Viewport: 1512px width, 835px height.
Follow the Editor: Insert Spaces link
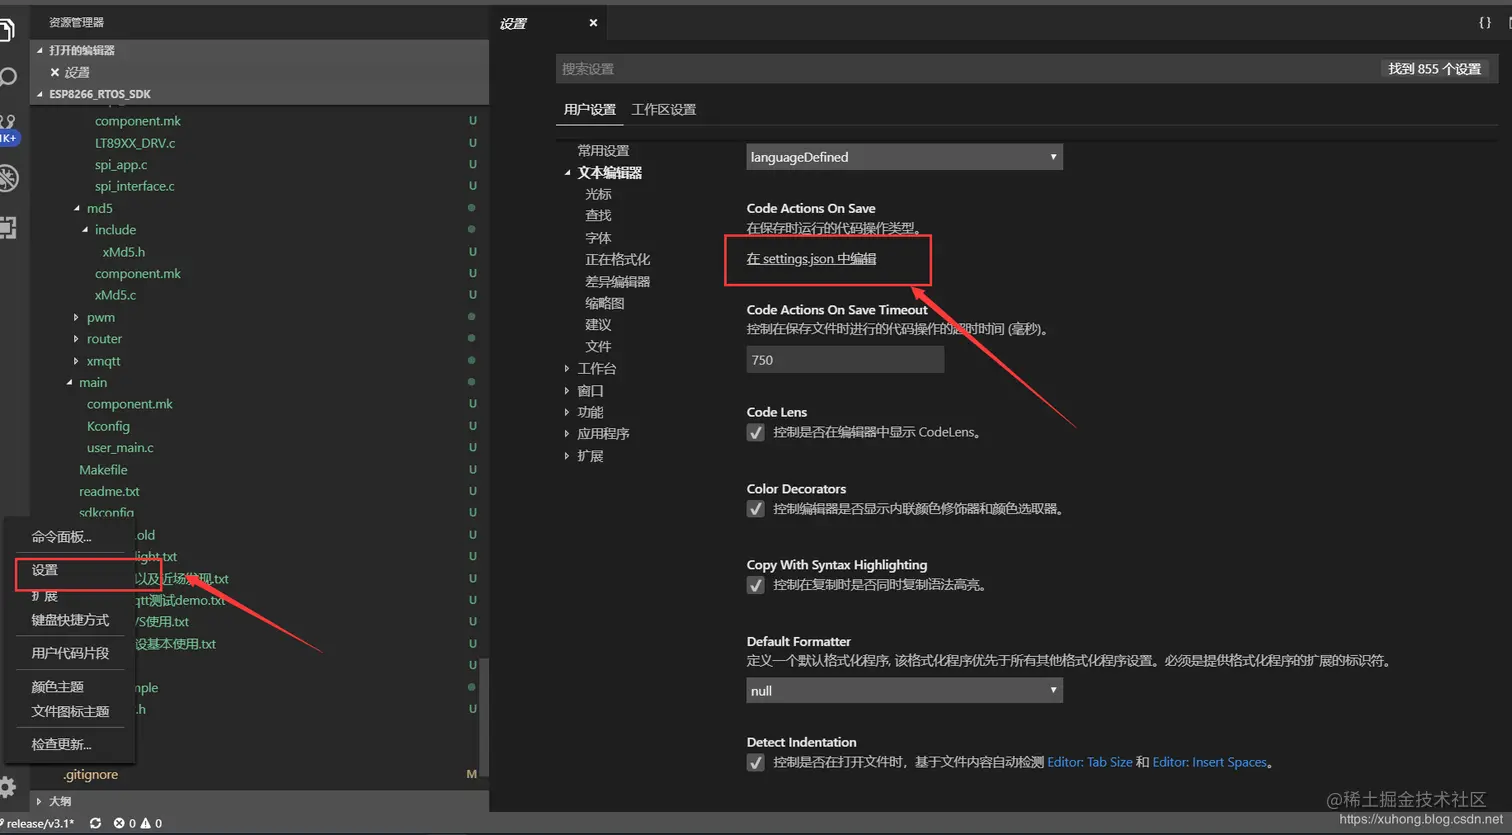[1210, 762]
